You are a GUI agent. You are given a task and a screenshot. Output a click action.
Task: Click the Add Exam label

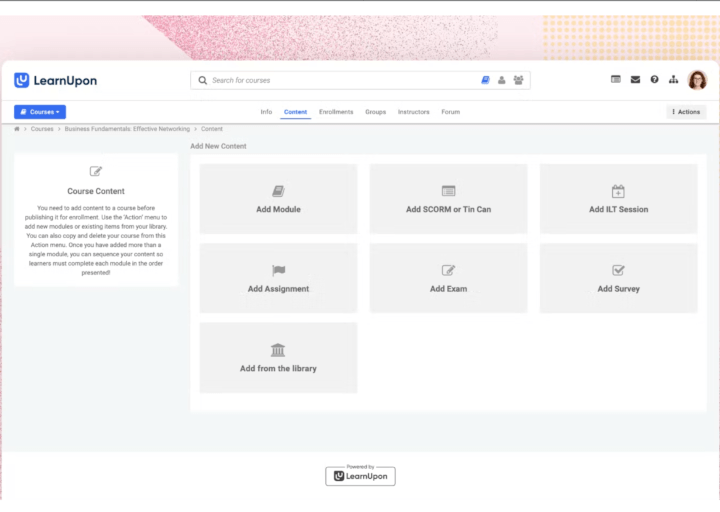tap(449, 289)
